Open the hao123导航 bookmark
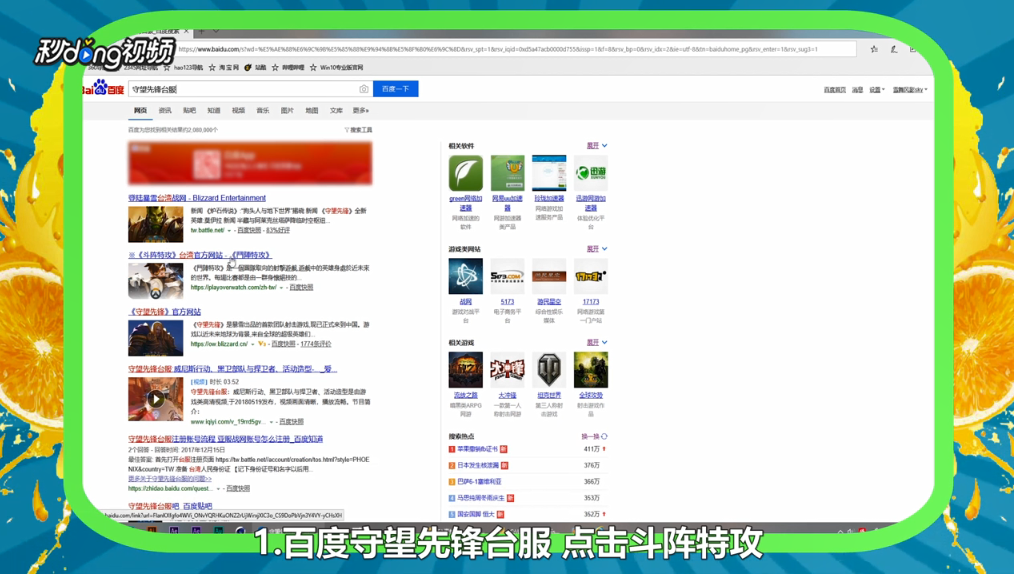The width and height of the screenshot is (1014, 574). tap(183, 67)
